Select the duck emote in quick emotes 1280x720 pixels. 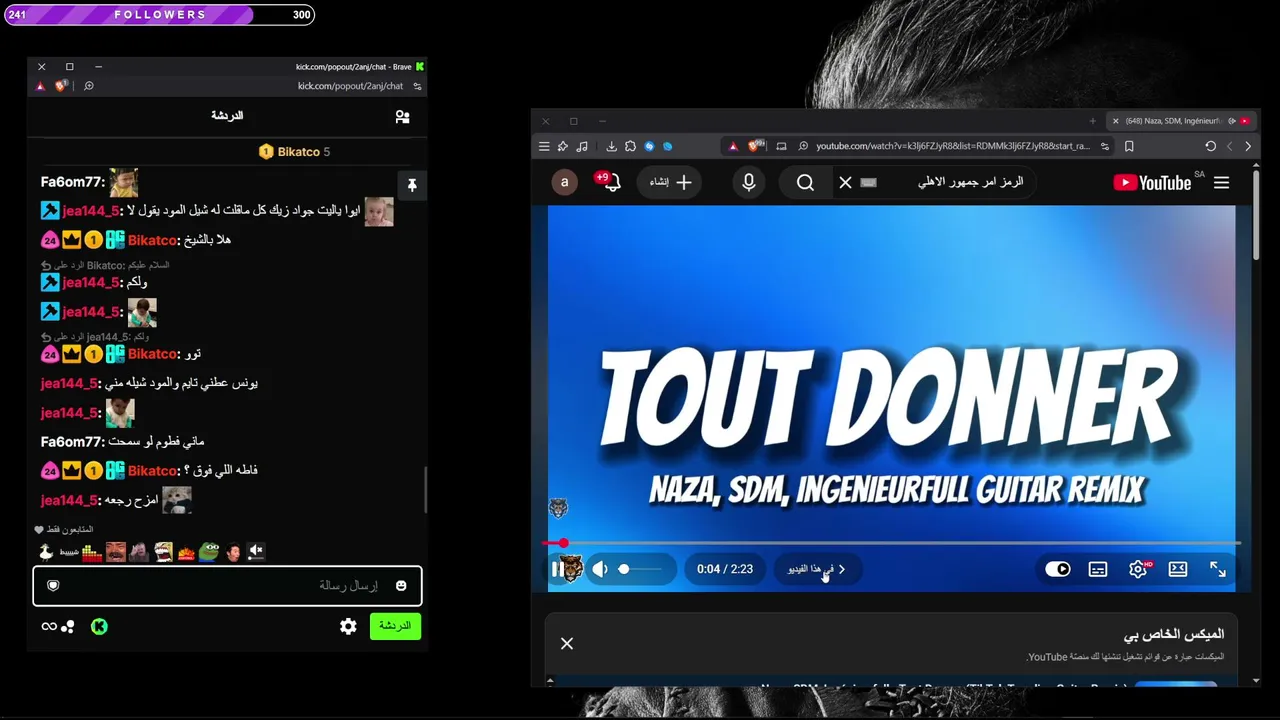click(46, 551)
